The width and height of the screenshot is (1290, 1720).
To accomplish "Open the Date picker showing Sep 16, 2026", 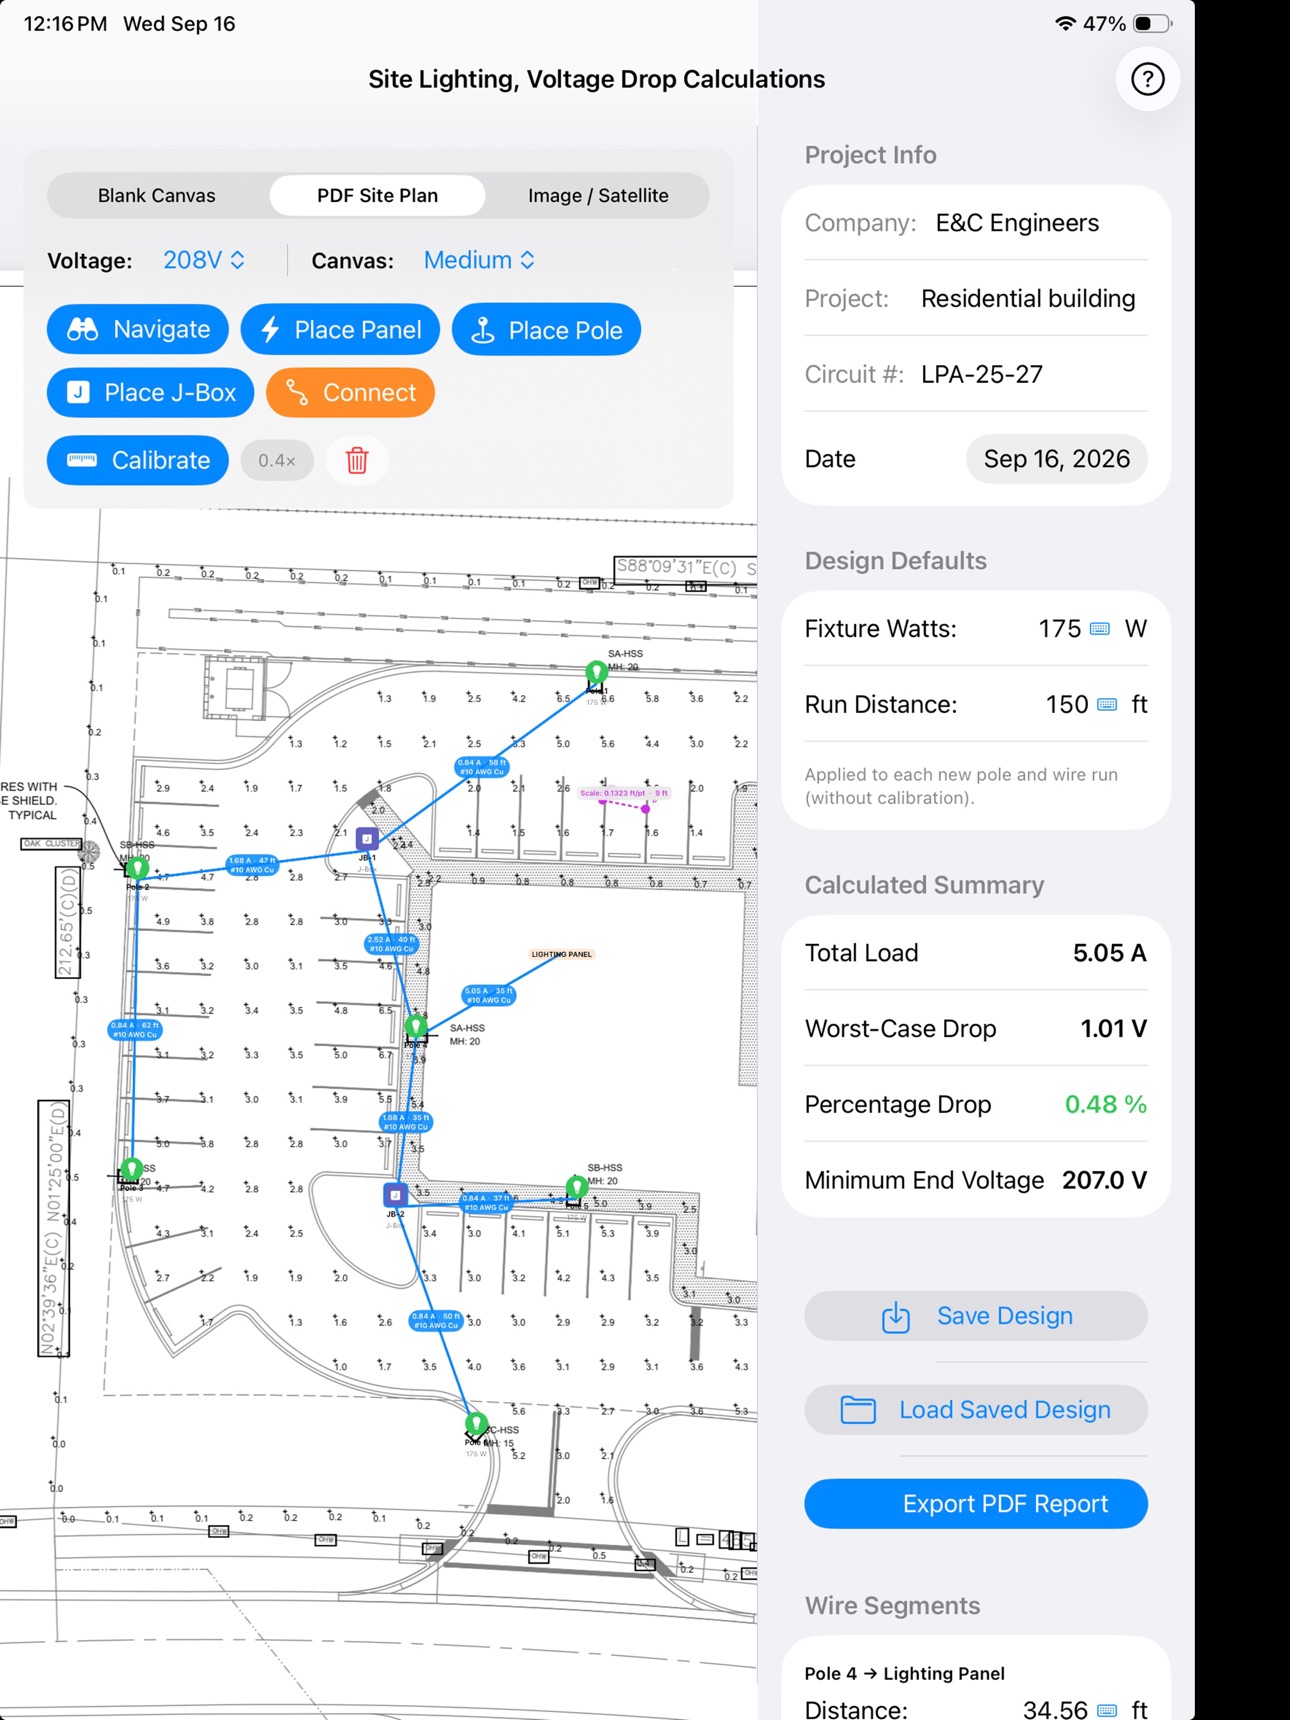I will (1056, 459).
